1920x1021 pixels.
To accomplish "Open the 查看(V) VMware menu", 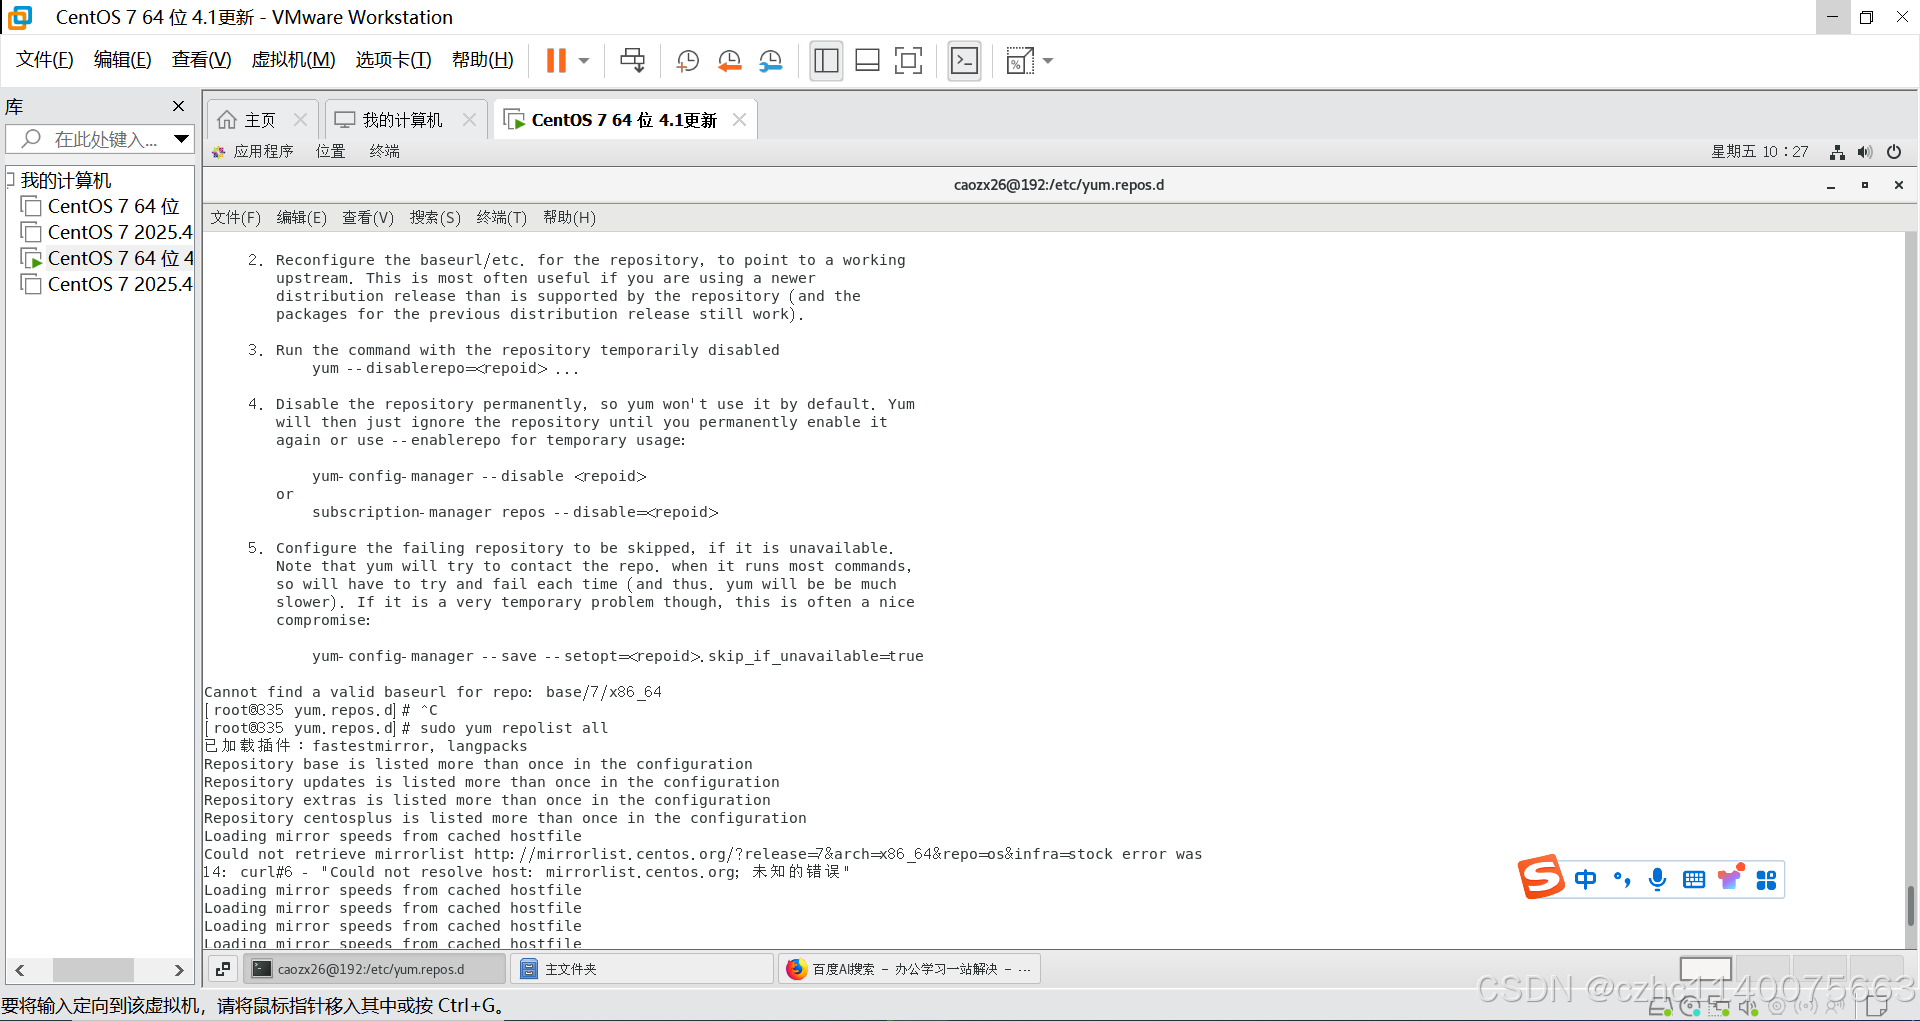I will (202, 60).
